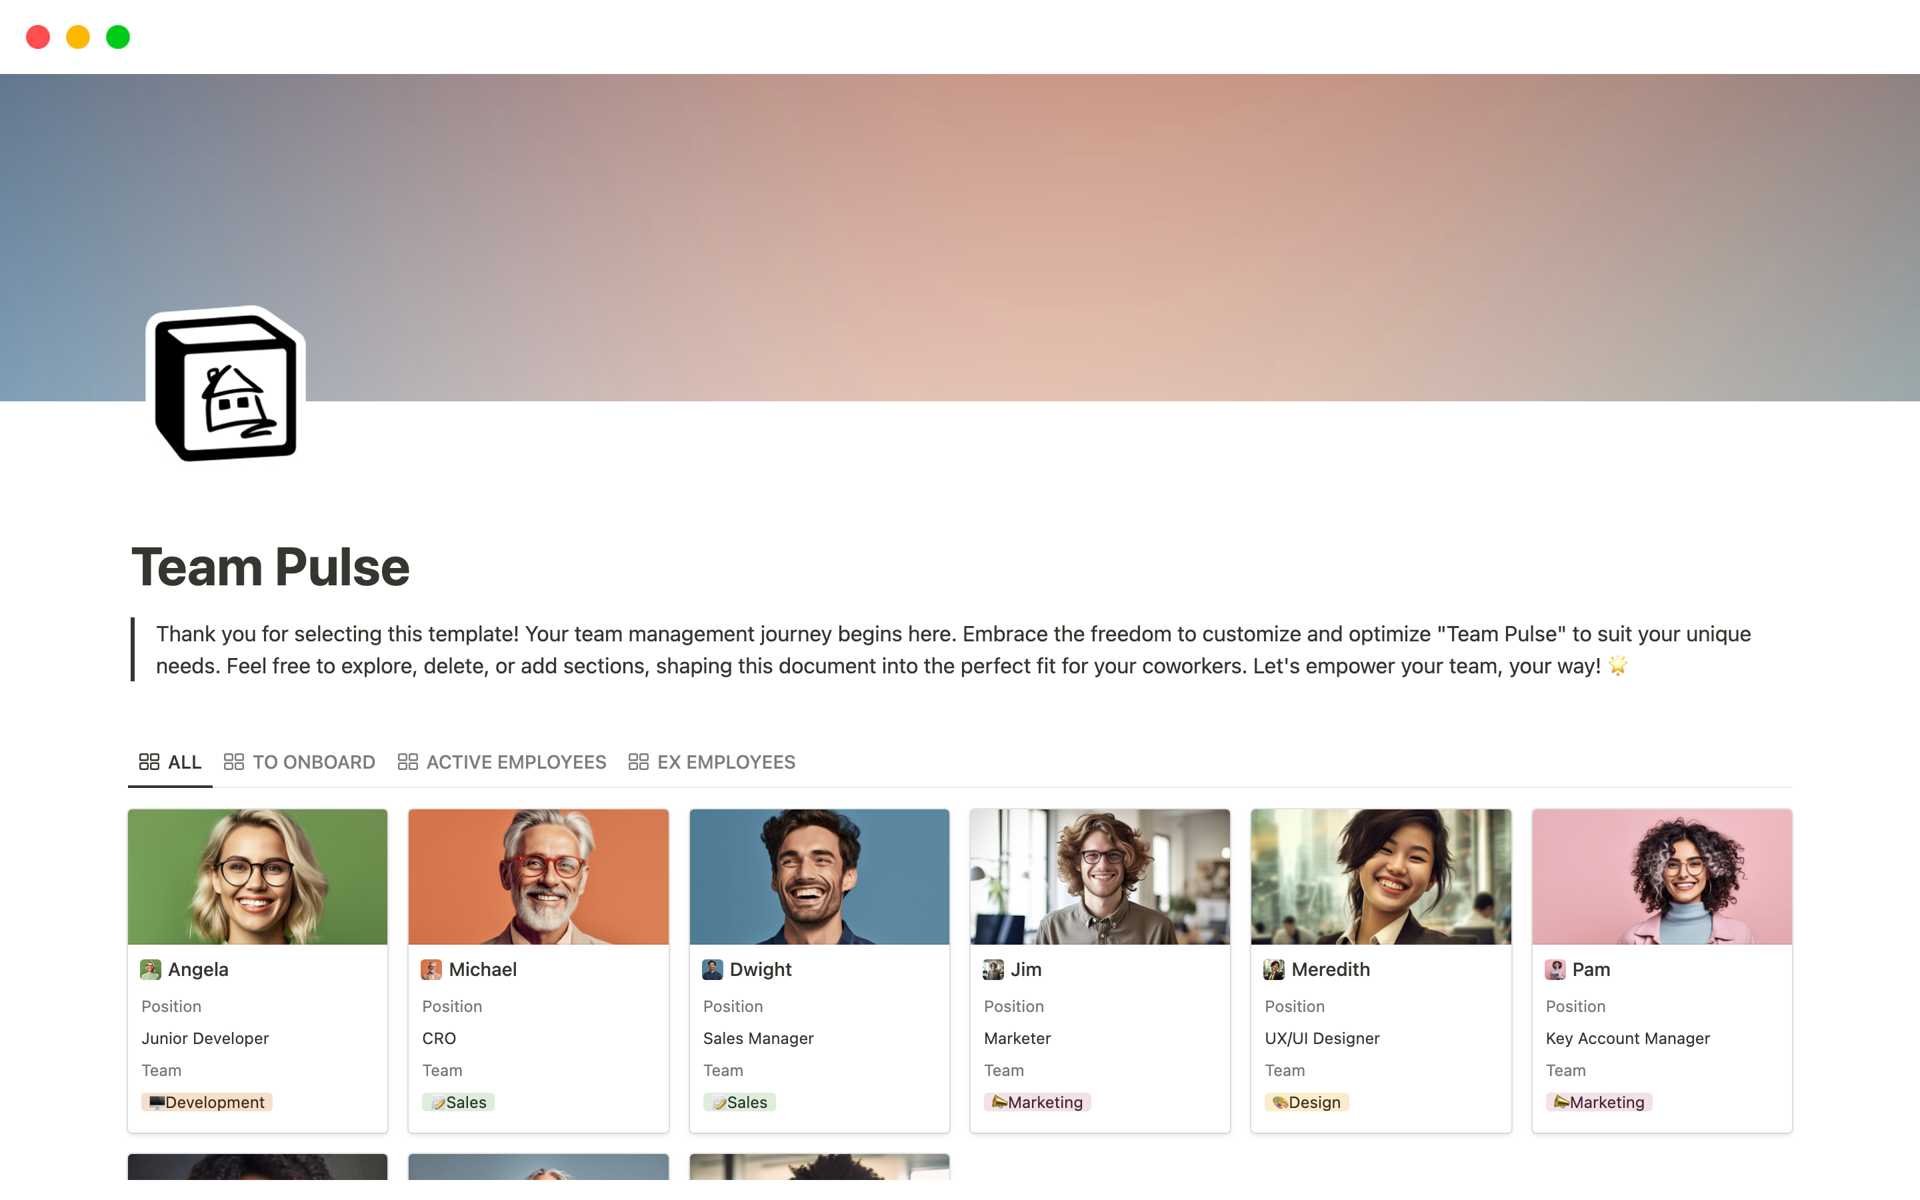Click the gallery icon beside ALL tab

tap(149, 762)
